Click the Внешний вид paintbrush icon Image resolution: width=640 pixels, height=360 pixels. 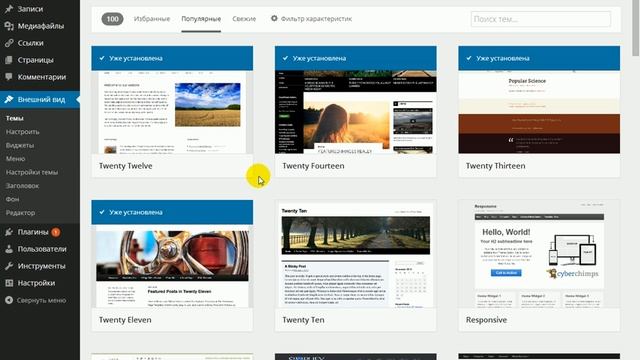click(x=9, y=99)
